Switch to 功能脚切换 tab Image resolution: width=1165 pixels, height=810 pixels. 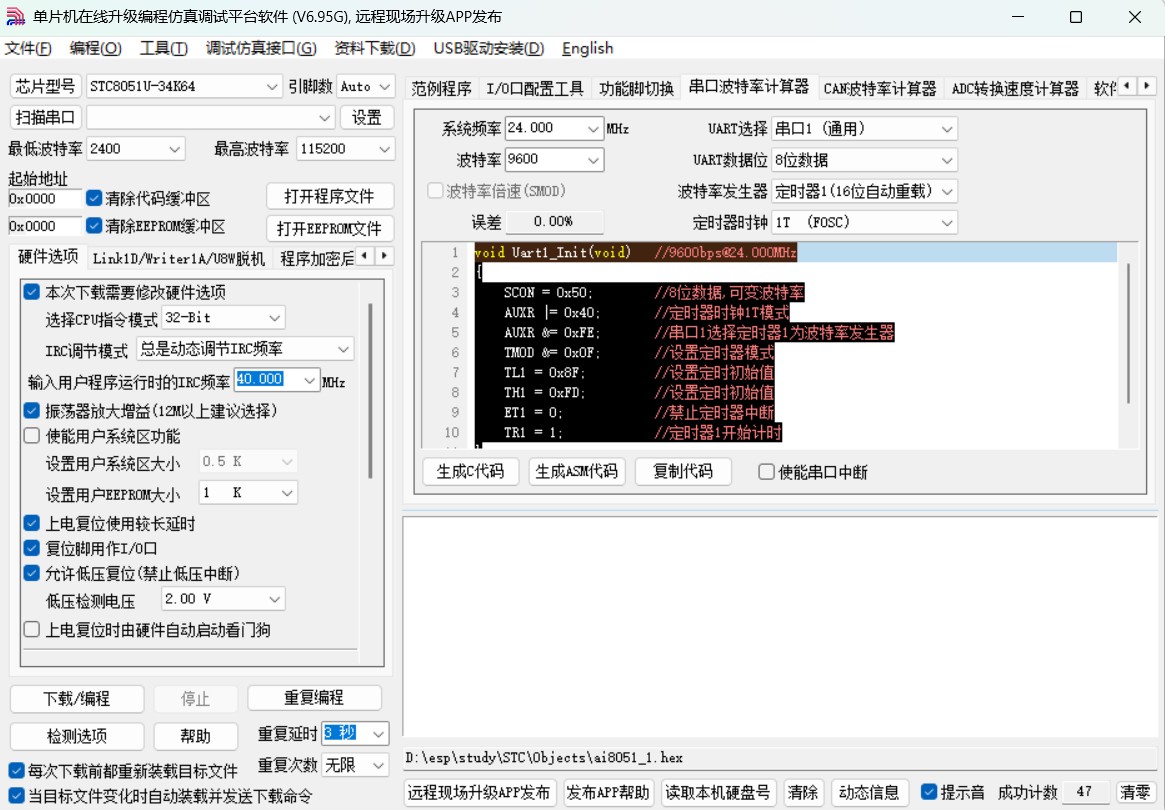point(636,88)
